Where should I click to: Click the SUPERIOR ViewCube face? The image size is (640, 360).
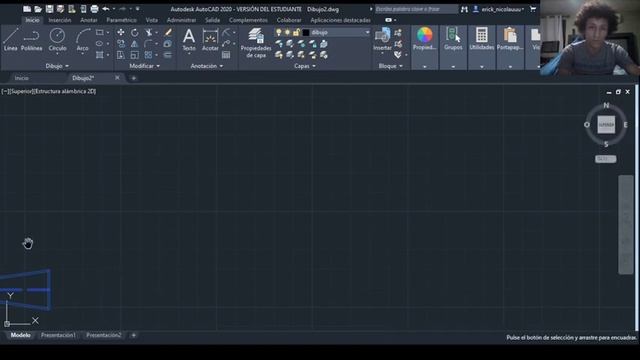click(x=606, y=124)
